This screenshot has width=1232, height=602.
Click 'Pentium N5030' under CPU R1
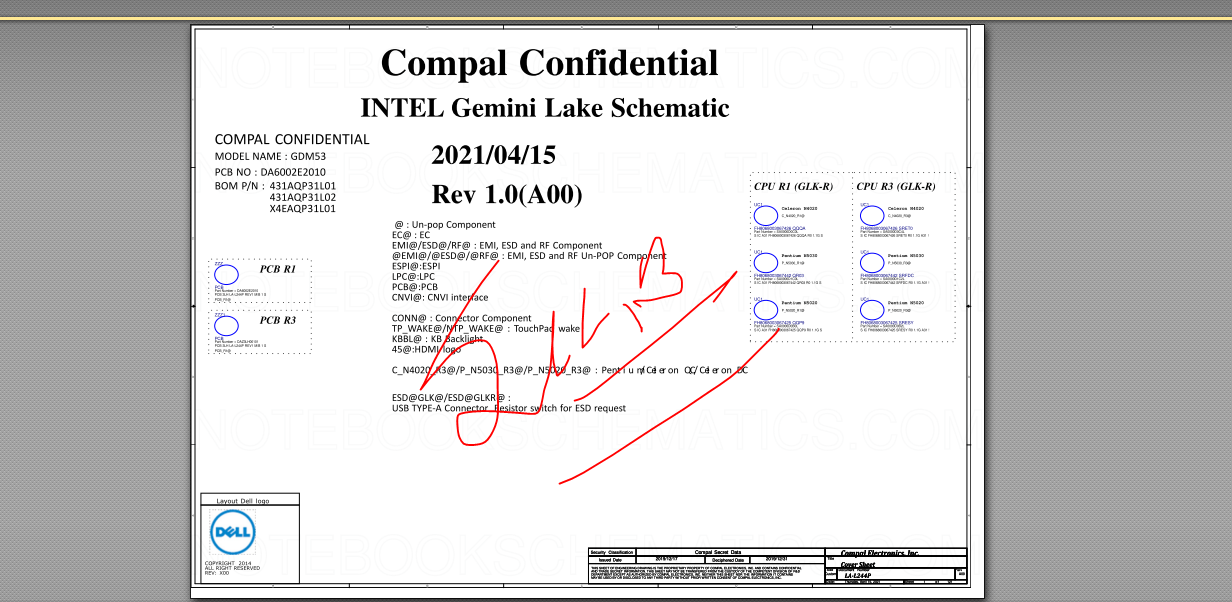[x=799, y=255]
